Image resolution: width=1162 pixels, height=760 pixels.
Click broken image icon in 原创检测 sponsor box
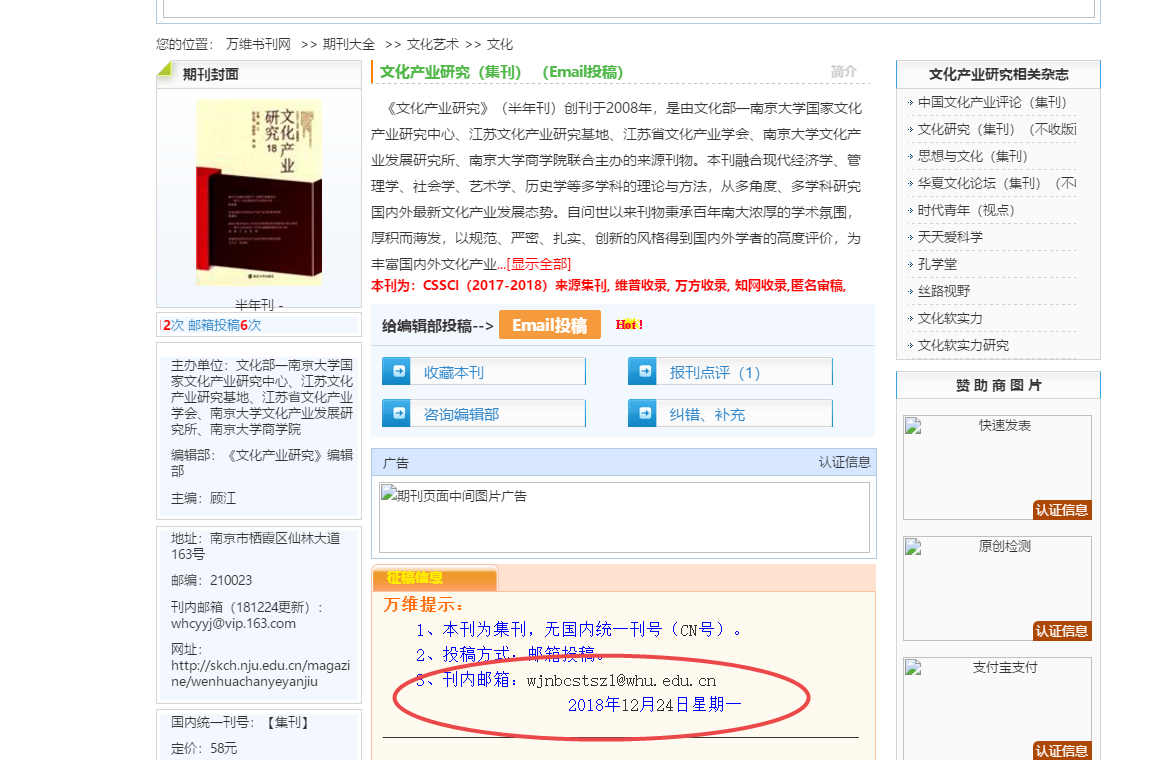[x=913, y=547]
